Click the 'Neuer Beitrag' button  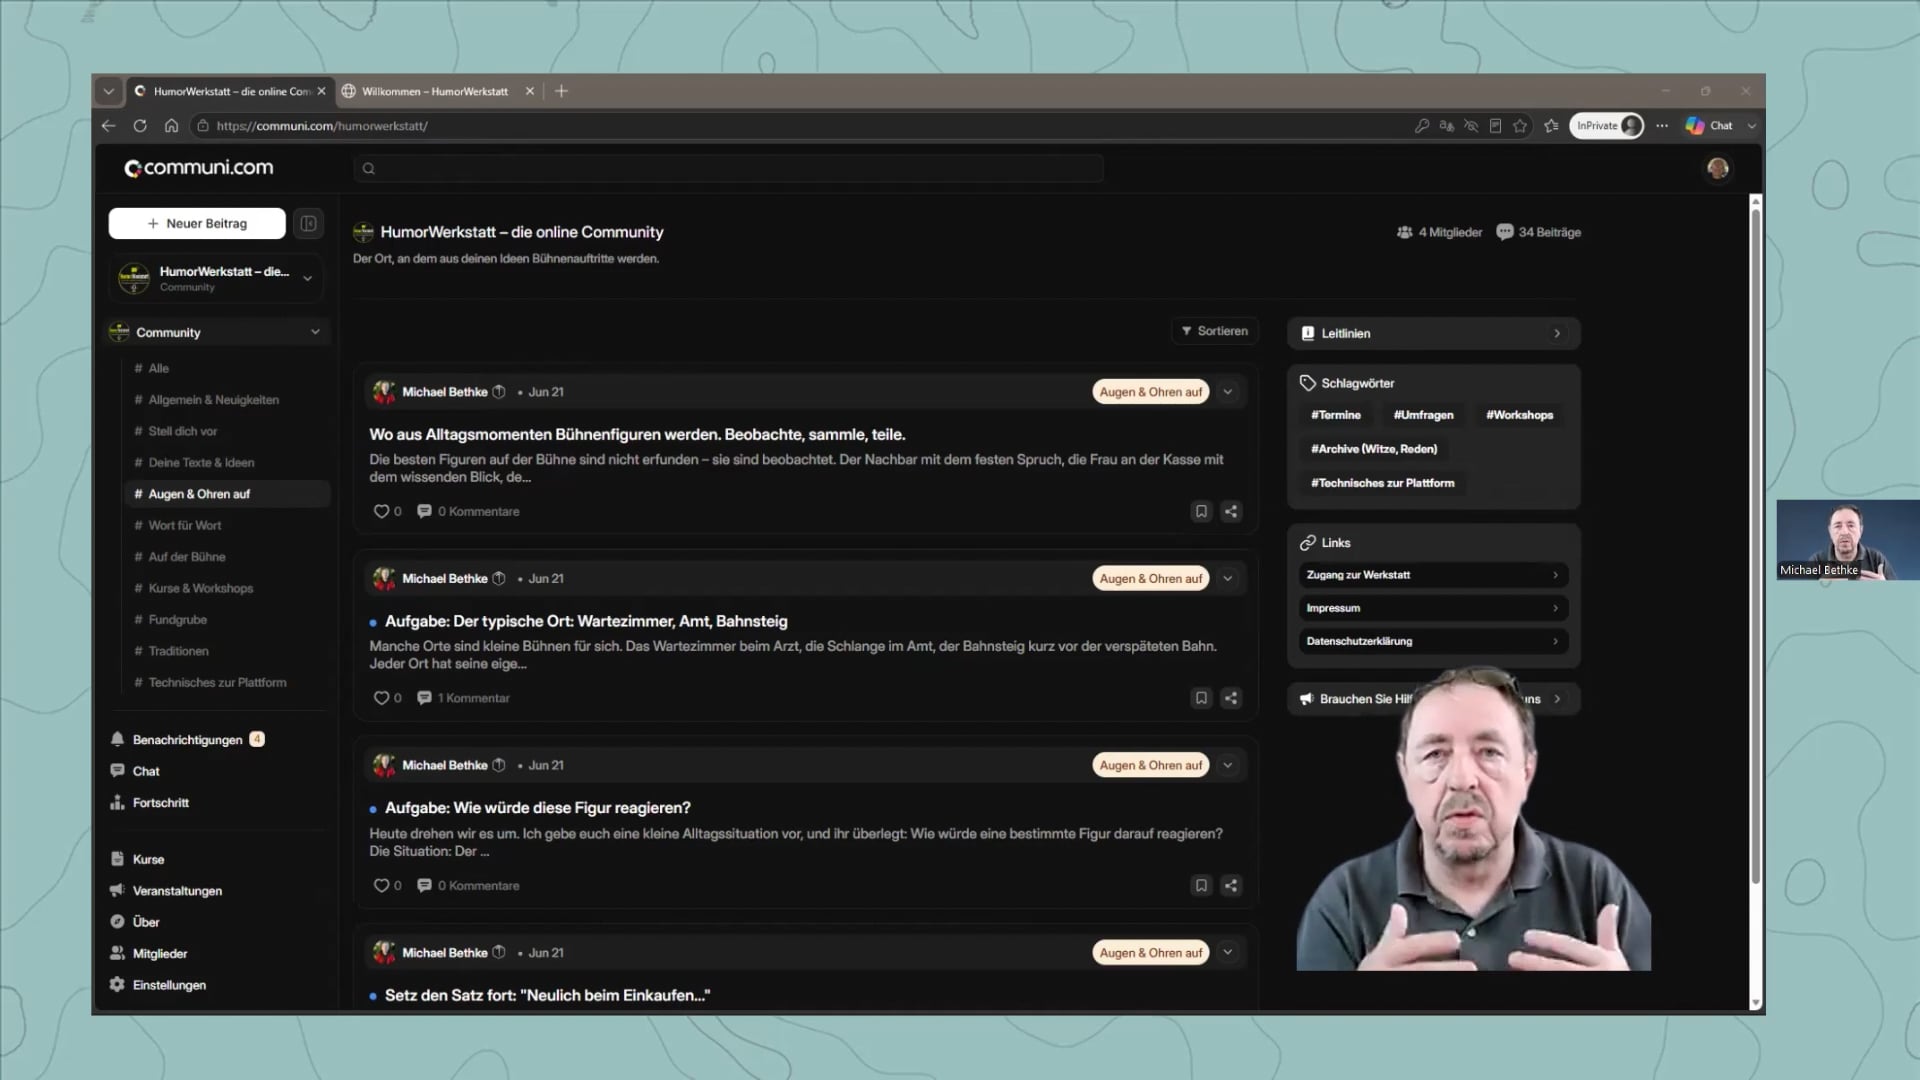197,223
